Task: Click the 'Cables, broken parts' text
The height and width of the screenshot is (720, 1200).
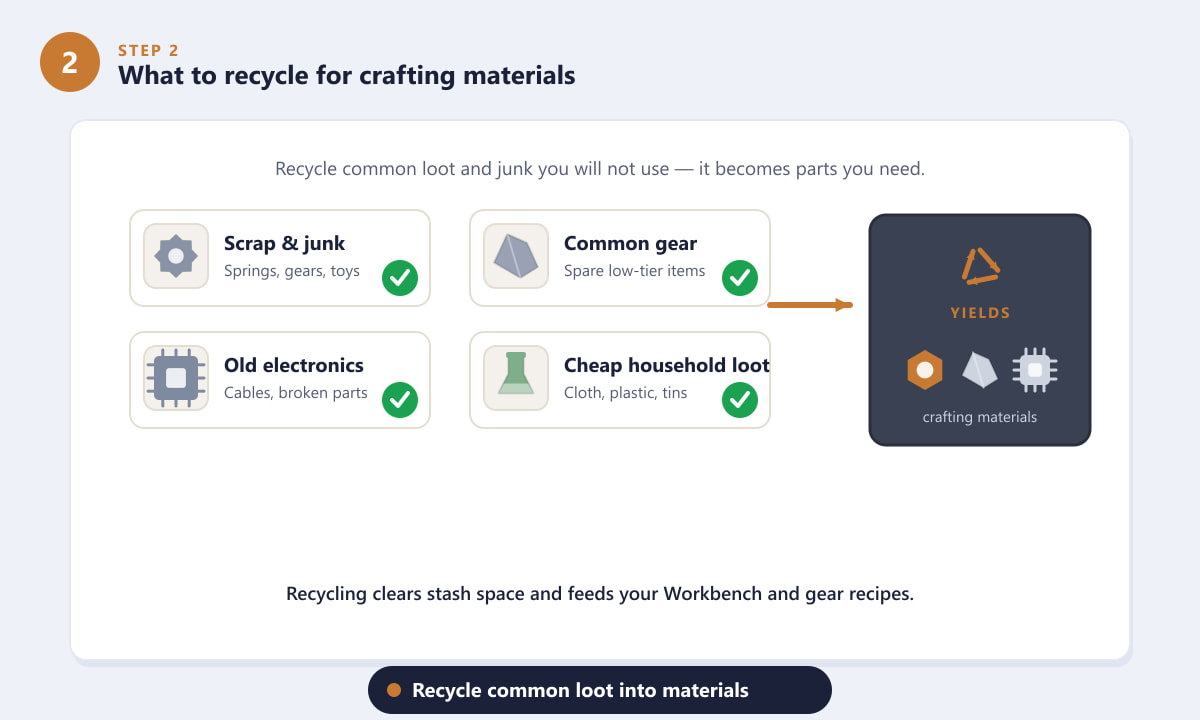Action: point(296,393)
